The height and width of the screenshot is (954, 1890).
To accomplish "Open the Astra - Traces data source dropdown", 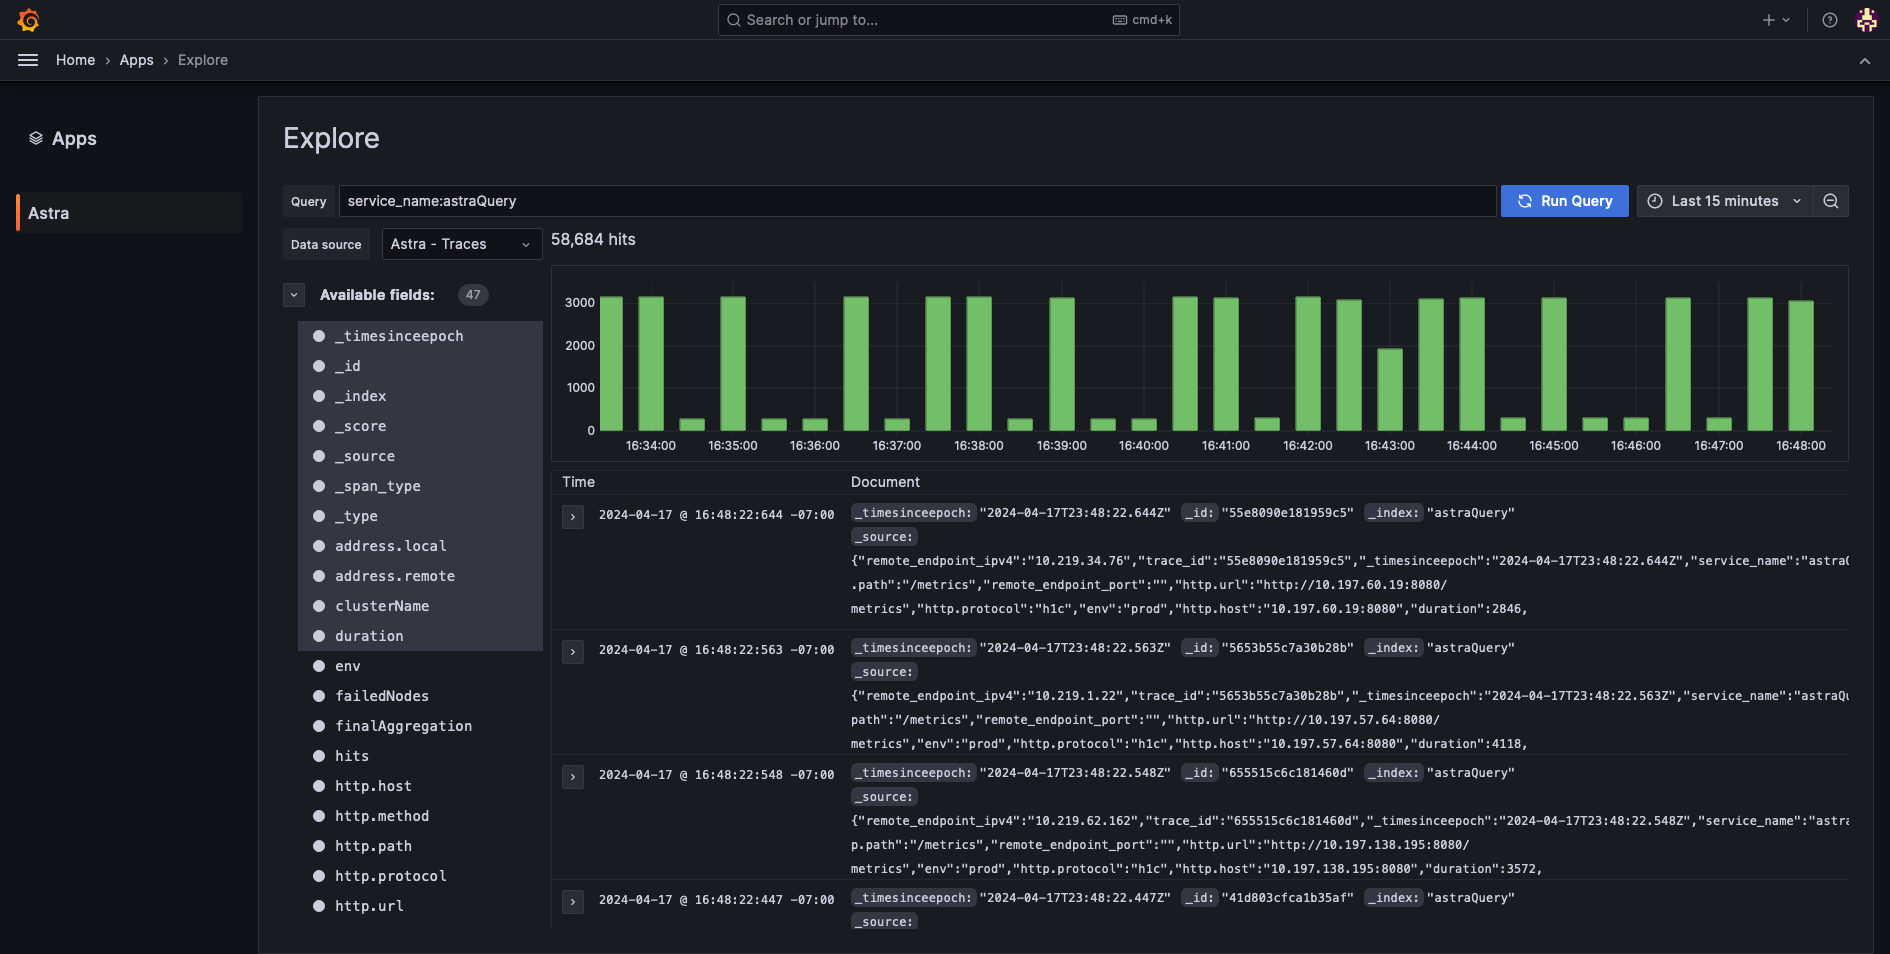I will 462,244.
